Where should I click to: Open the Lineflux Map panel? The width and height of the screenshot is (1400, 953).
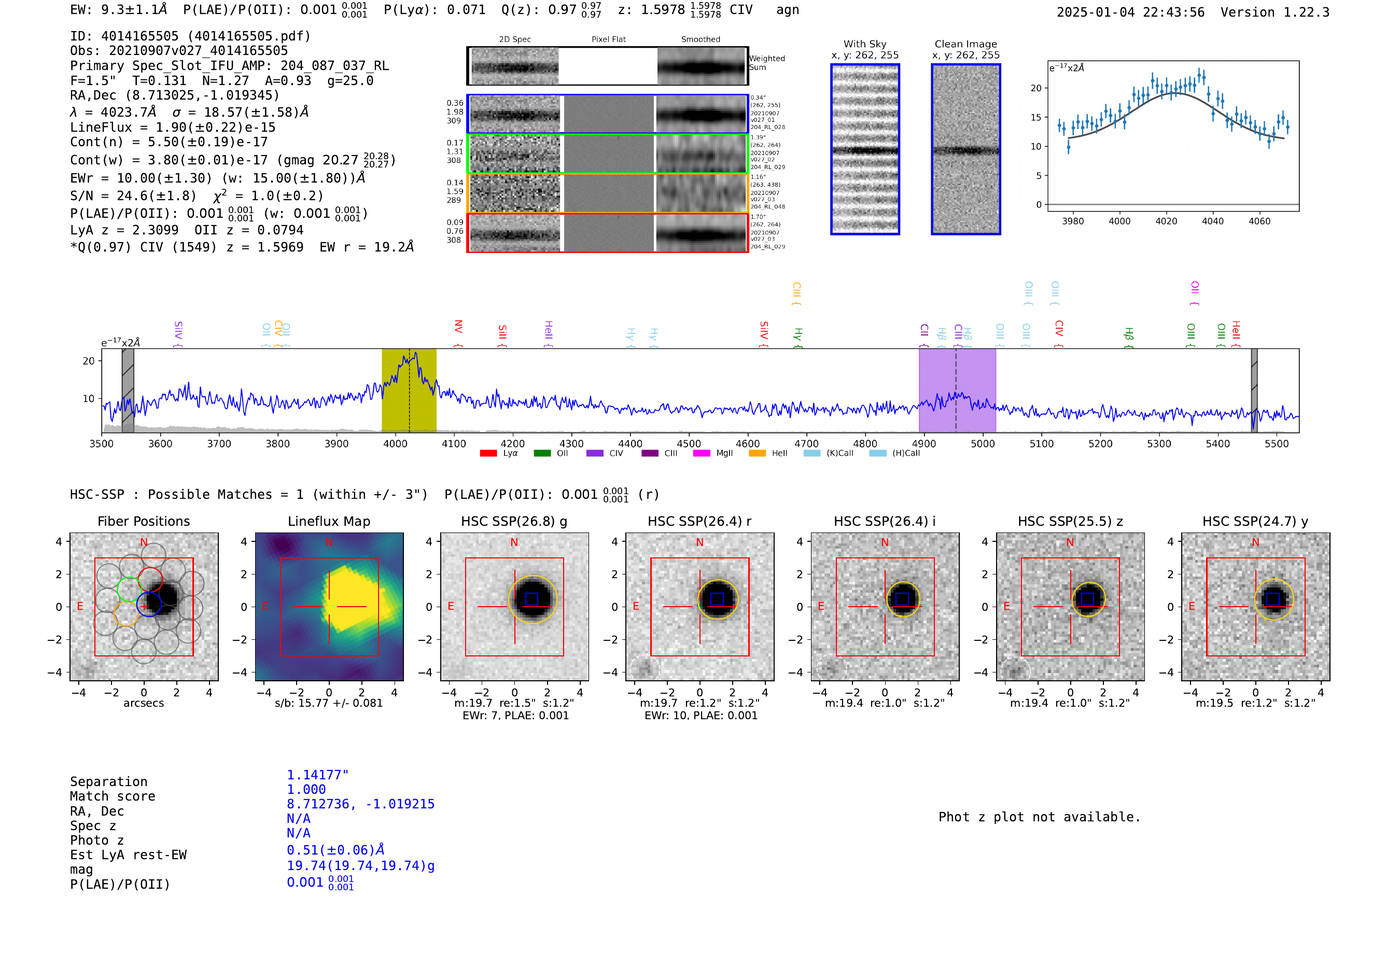(x=329, y=607)
